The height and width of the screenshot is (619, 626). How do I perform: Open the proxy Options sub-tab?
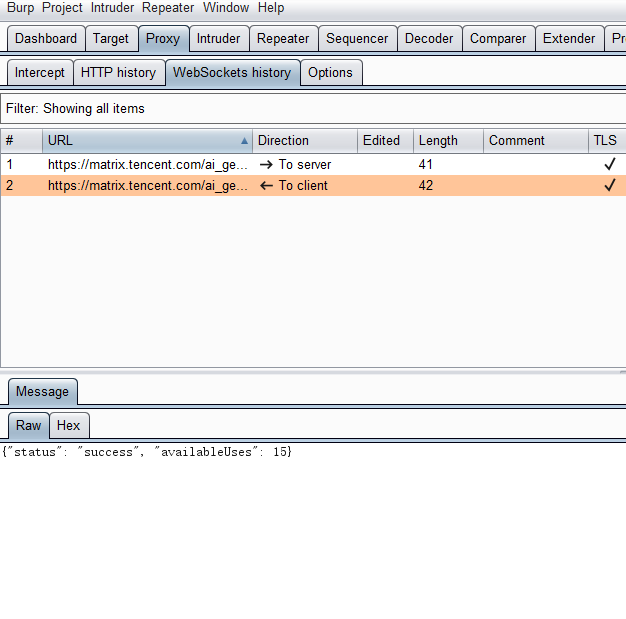click(x=330, y=73)
